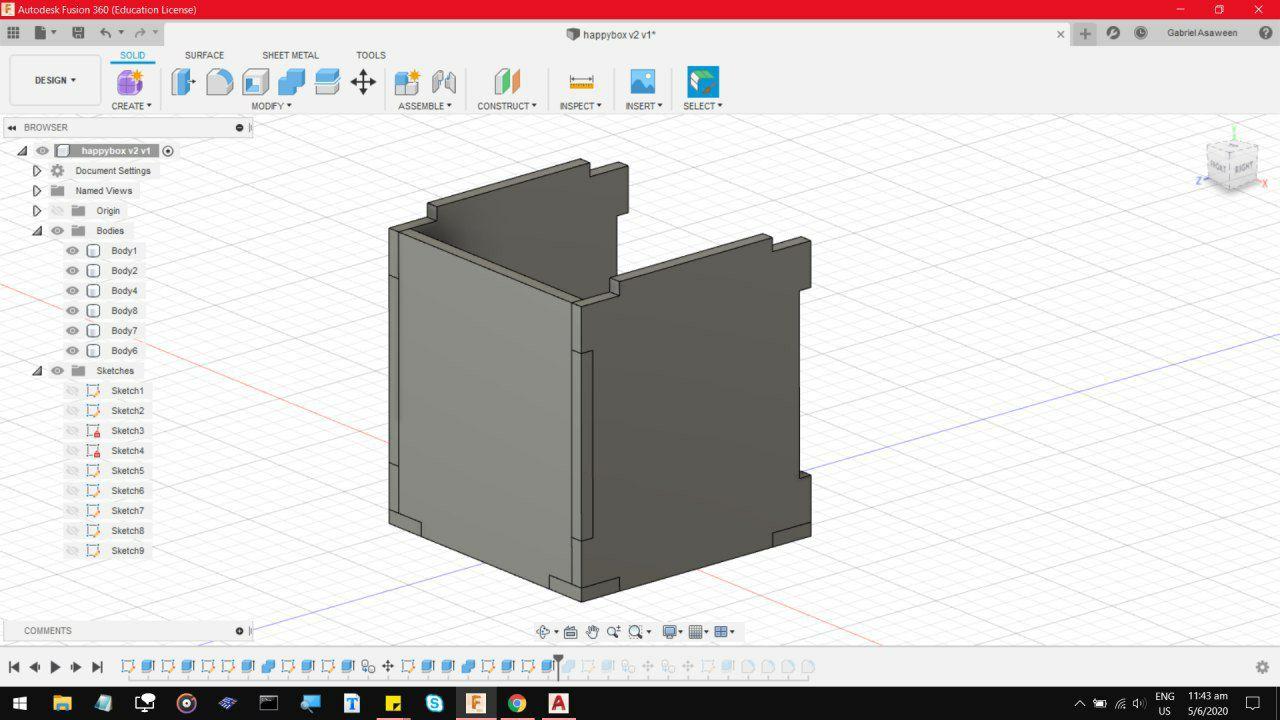Click the Assemble New Component icon
This screenshot has height=720, width=1280.
407,82
